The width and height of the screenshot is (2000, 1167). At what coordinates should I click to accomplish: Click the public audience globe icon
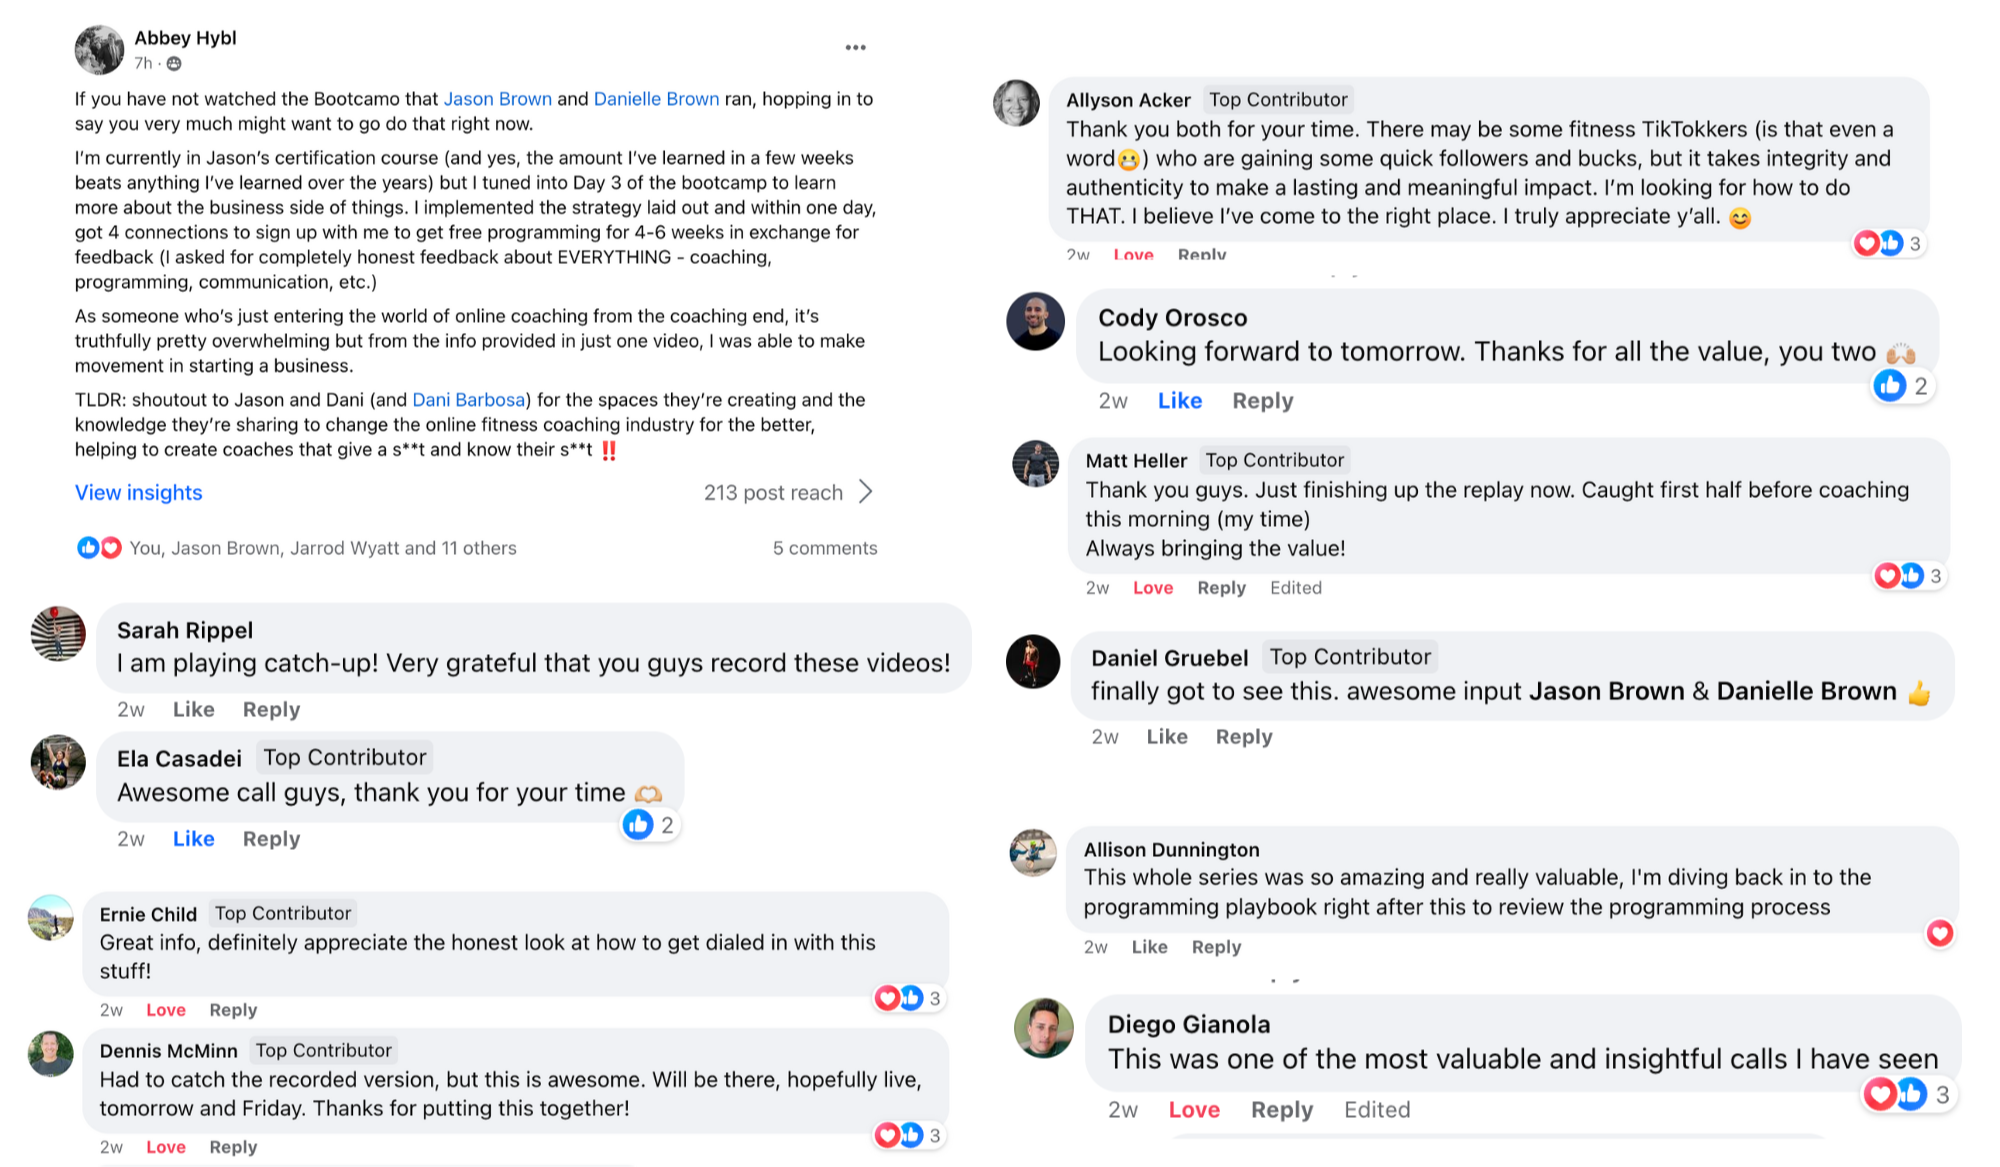[x=174, y=64]
